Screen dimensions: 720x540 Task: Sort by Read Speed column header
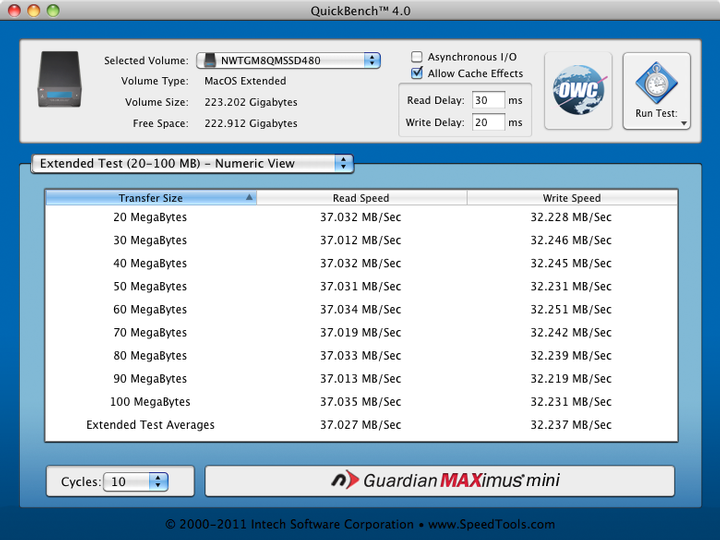pyautogui.click(x=361, y=198)
